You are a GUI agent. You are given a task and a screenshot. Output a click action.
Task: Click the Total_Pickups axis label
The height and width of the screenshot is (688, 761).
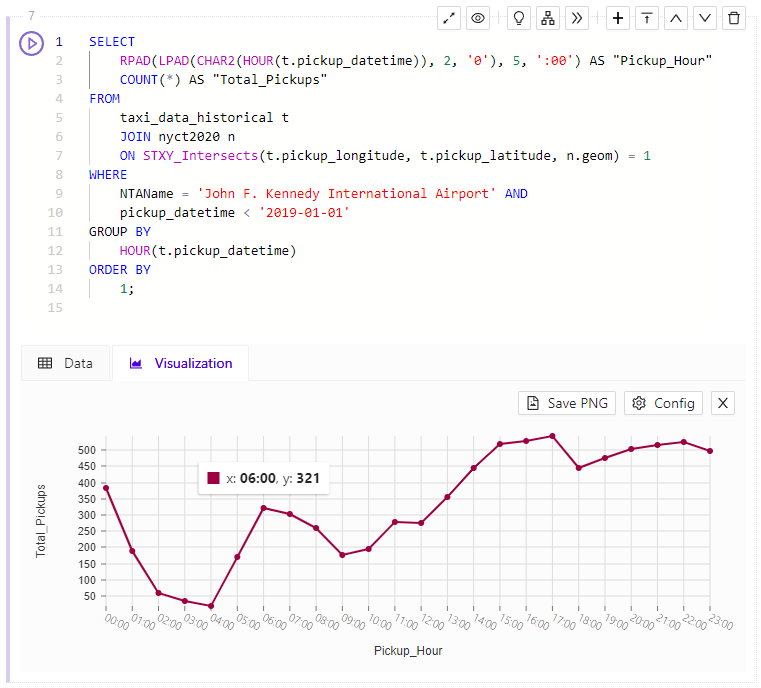(x=41, y=521)
